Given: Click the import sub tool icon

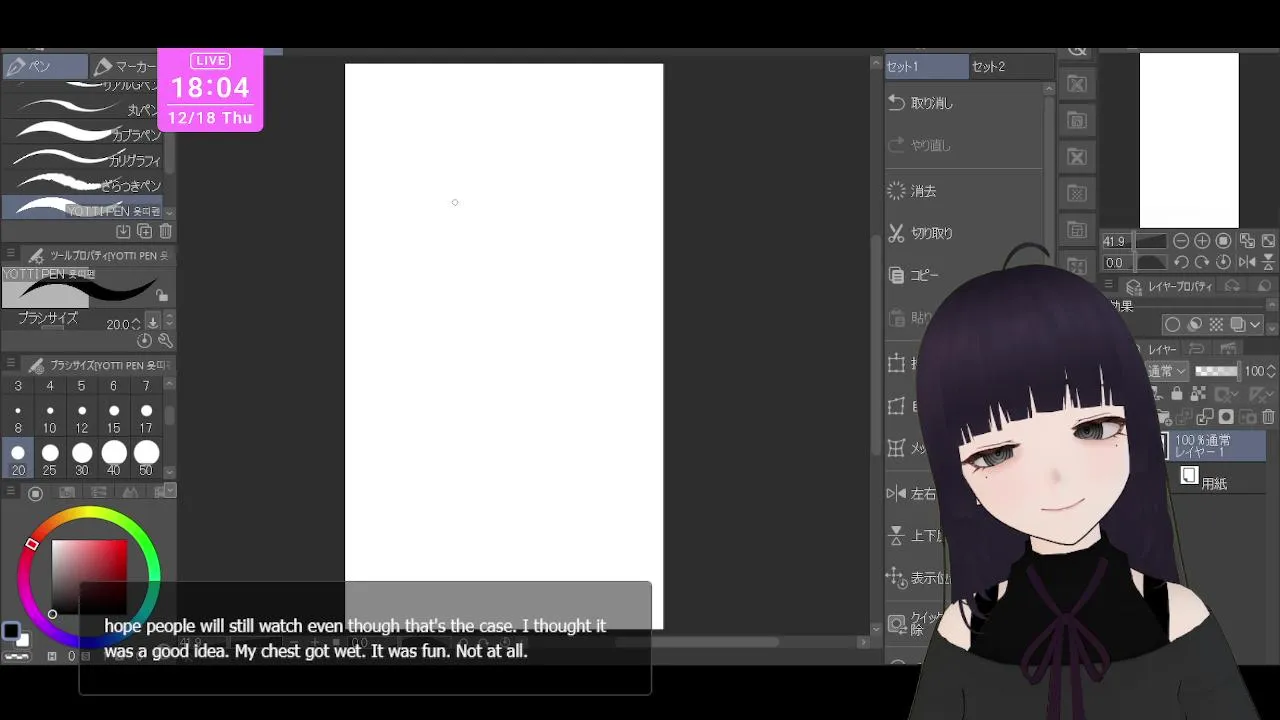Looking at the screenshot, I should (x=123, y=232).
